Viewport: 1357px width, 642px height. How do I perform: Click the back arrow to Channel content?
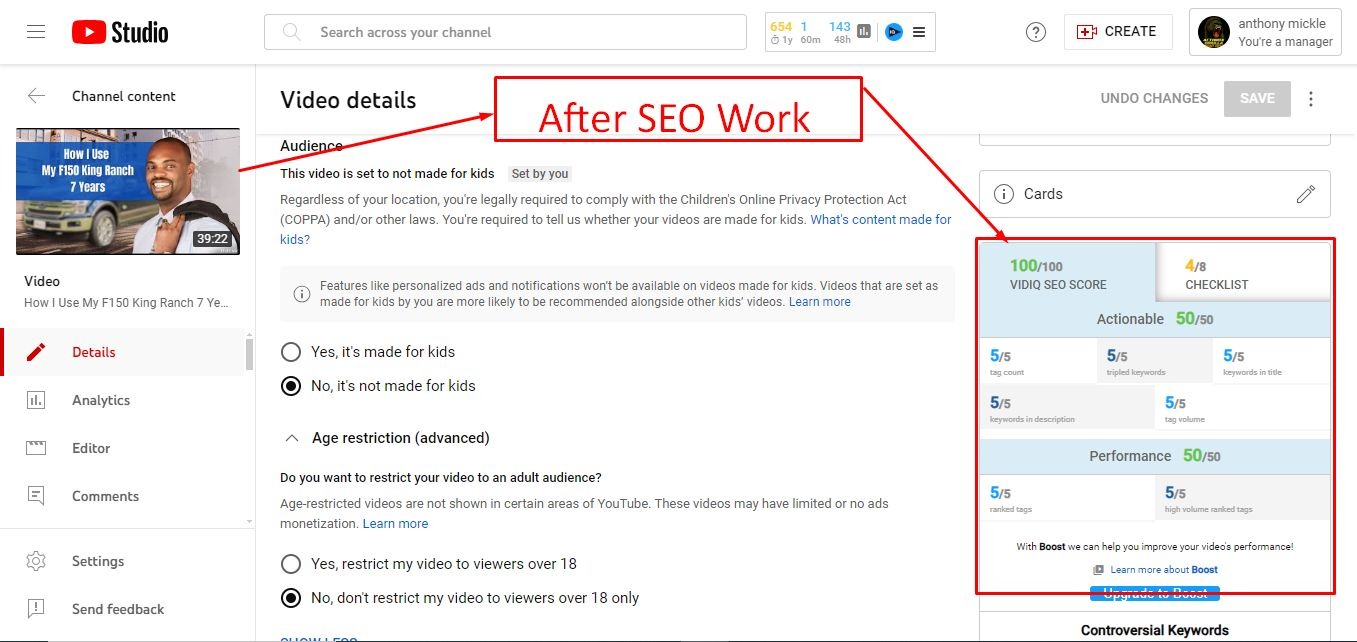pyautogui.click(x=36, y=96)
